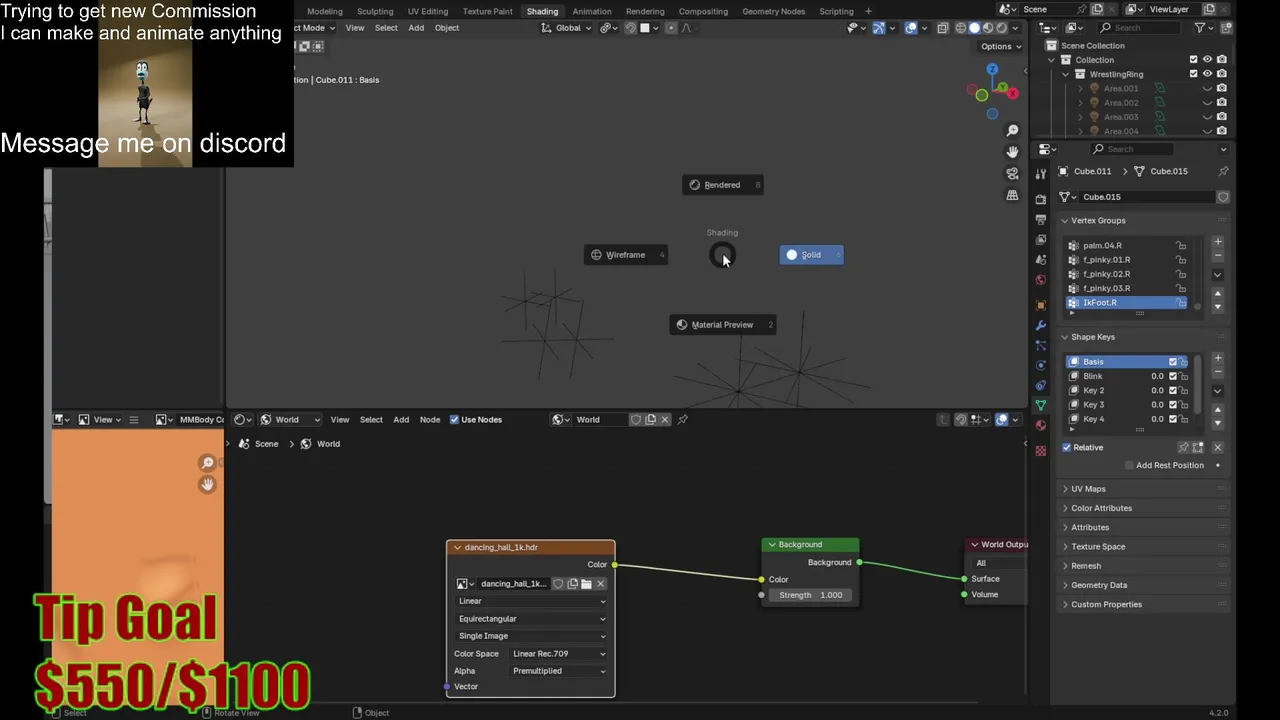Open Output properties tab
Viewport: 1280px width, 720px height.
coord(1041,219)
